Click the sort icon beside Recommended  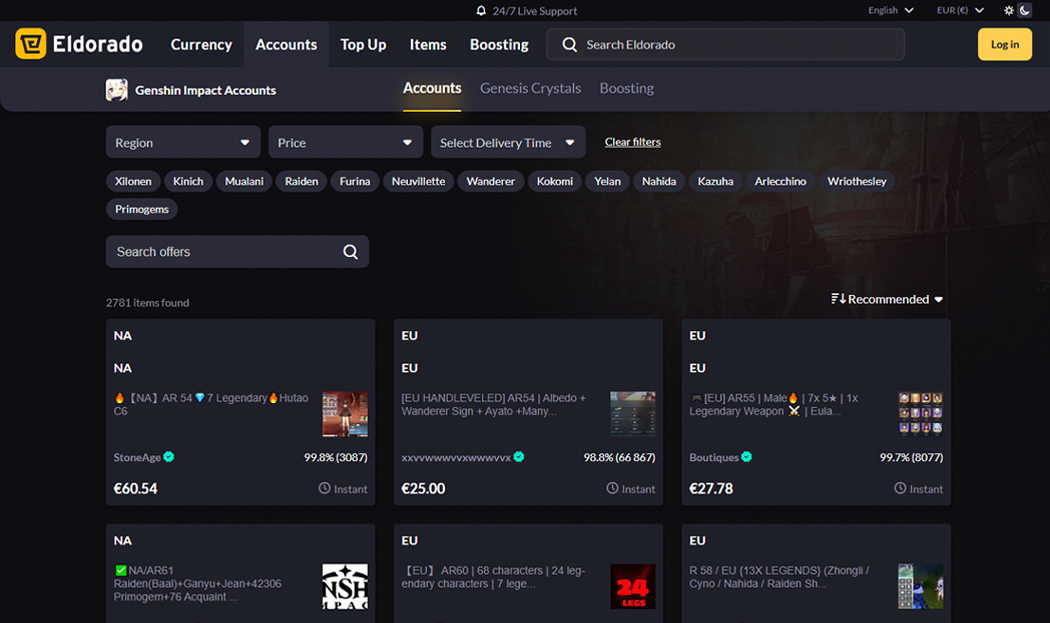(838, 299)
